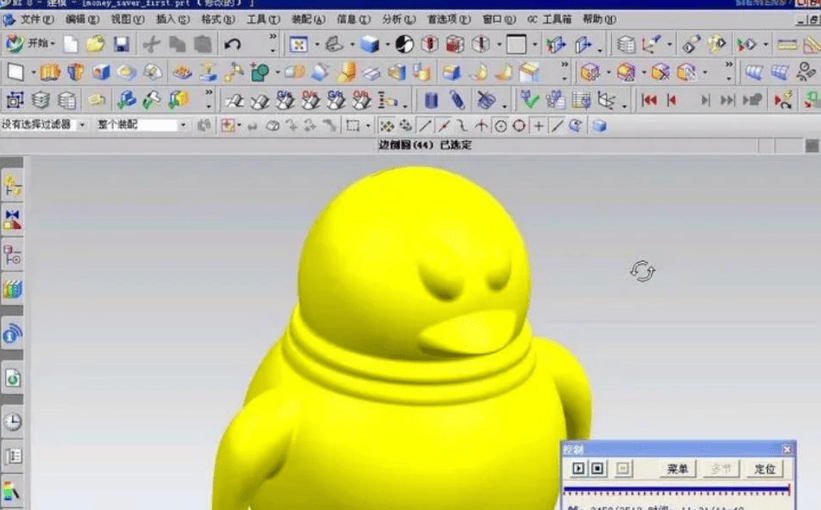Click the spreadsheet grid icon
821x510 pixels.
[x=581, y=99]
